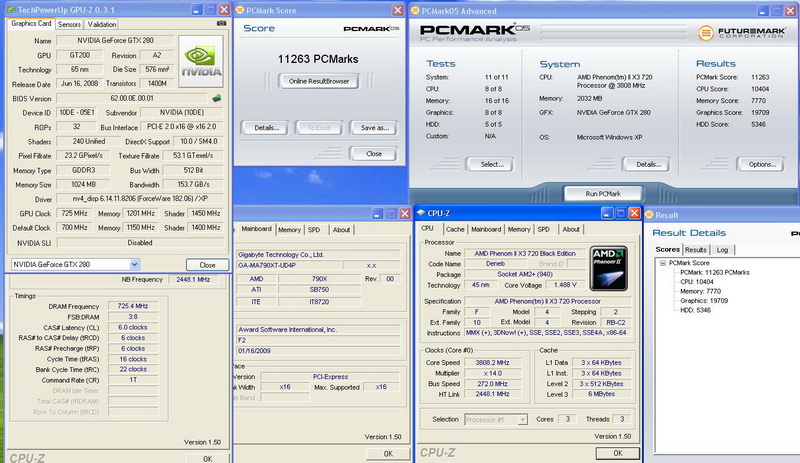Open the Validation tab in GPU-Z
Viewport: 800px width, 463px height.
(x=102, y=25)
